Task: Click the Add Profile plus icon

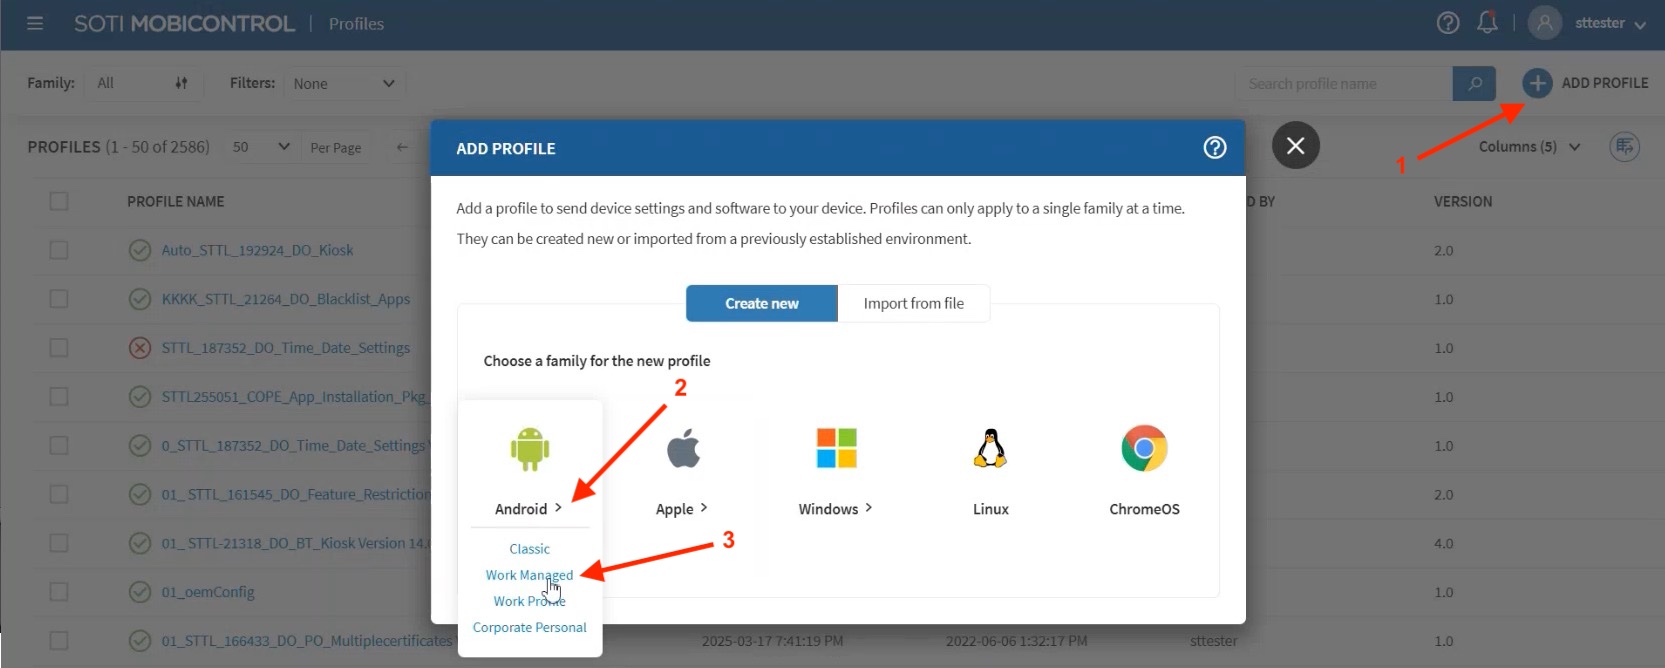Action: (1537, 83)
